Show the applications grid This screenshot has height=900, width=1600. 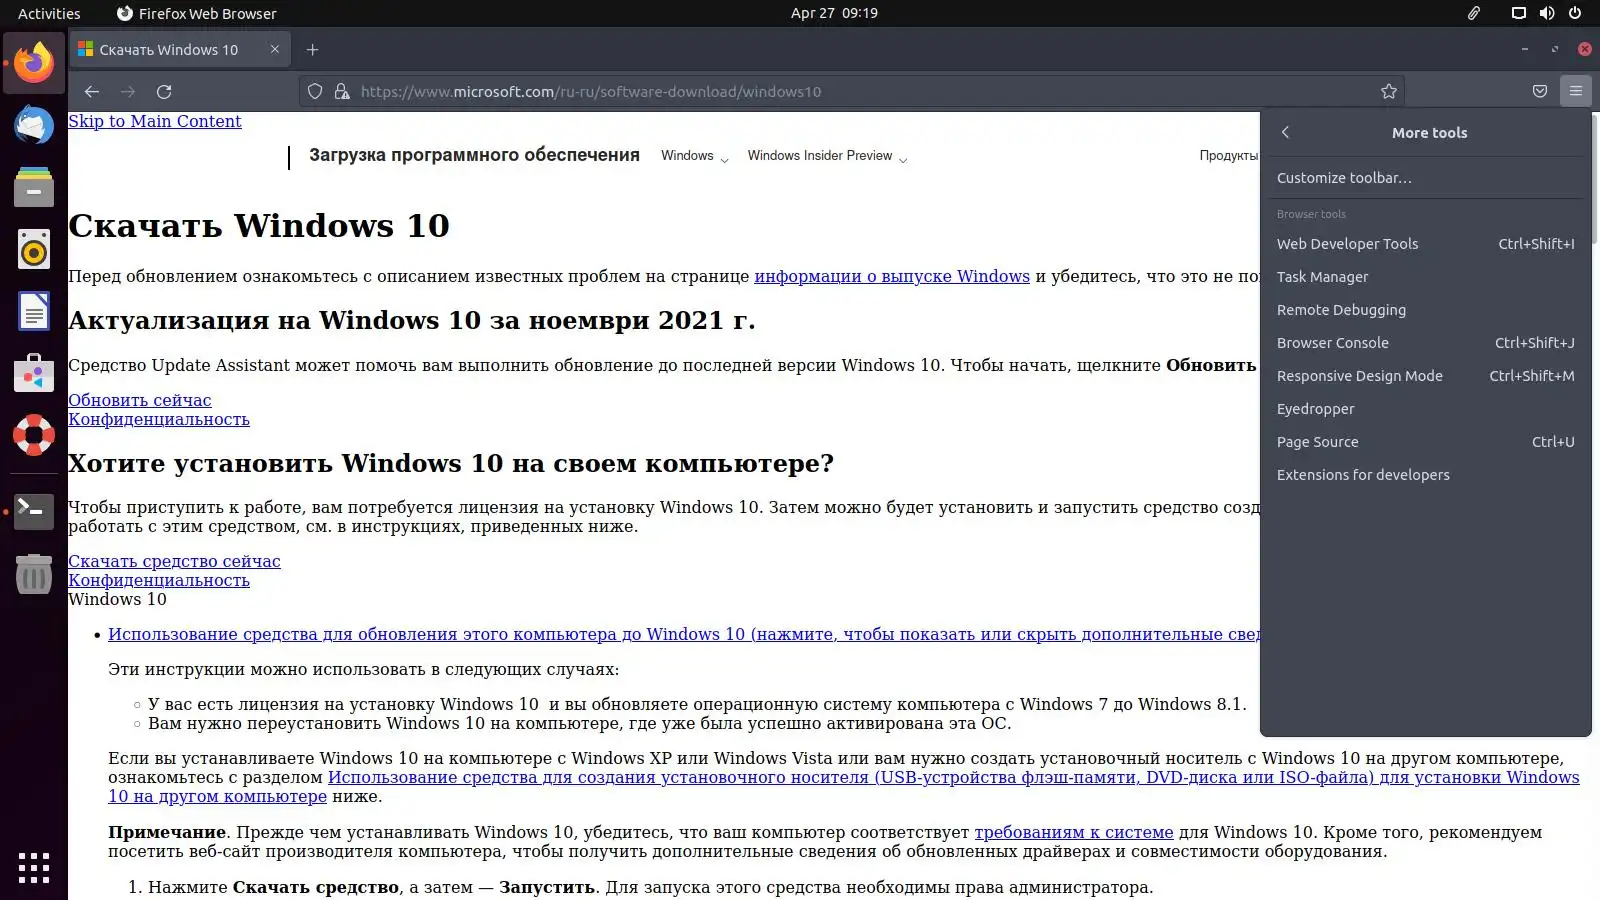click(x=34, y=867)
